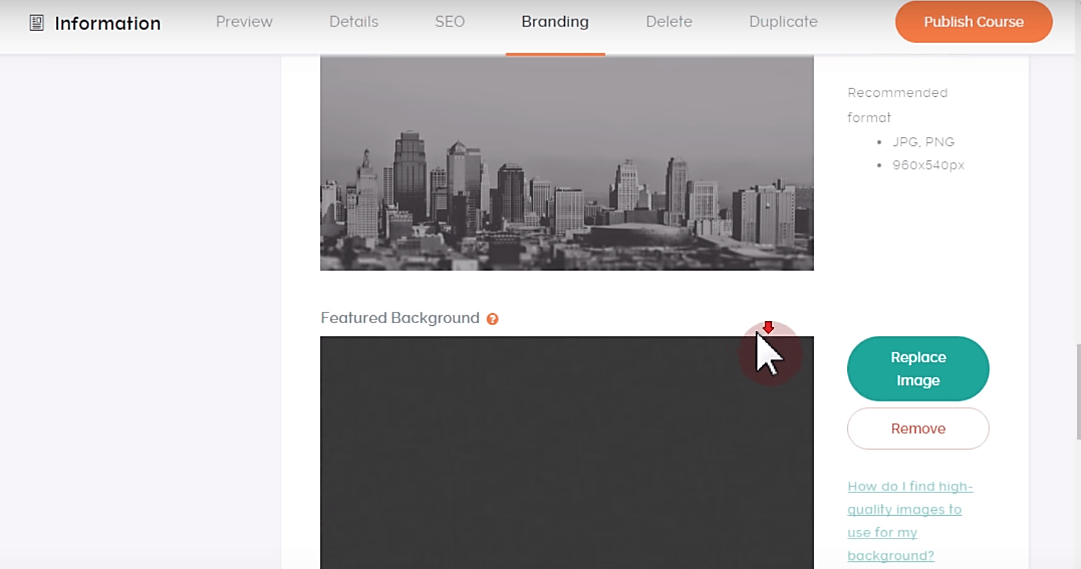The height and width of the screenshot is (569, 1081).
Task: Click the Featured Background label
Action: click(x=400, y=318)
